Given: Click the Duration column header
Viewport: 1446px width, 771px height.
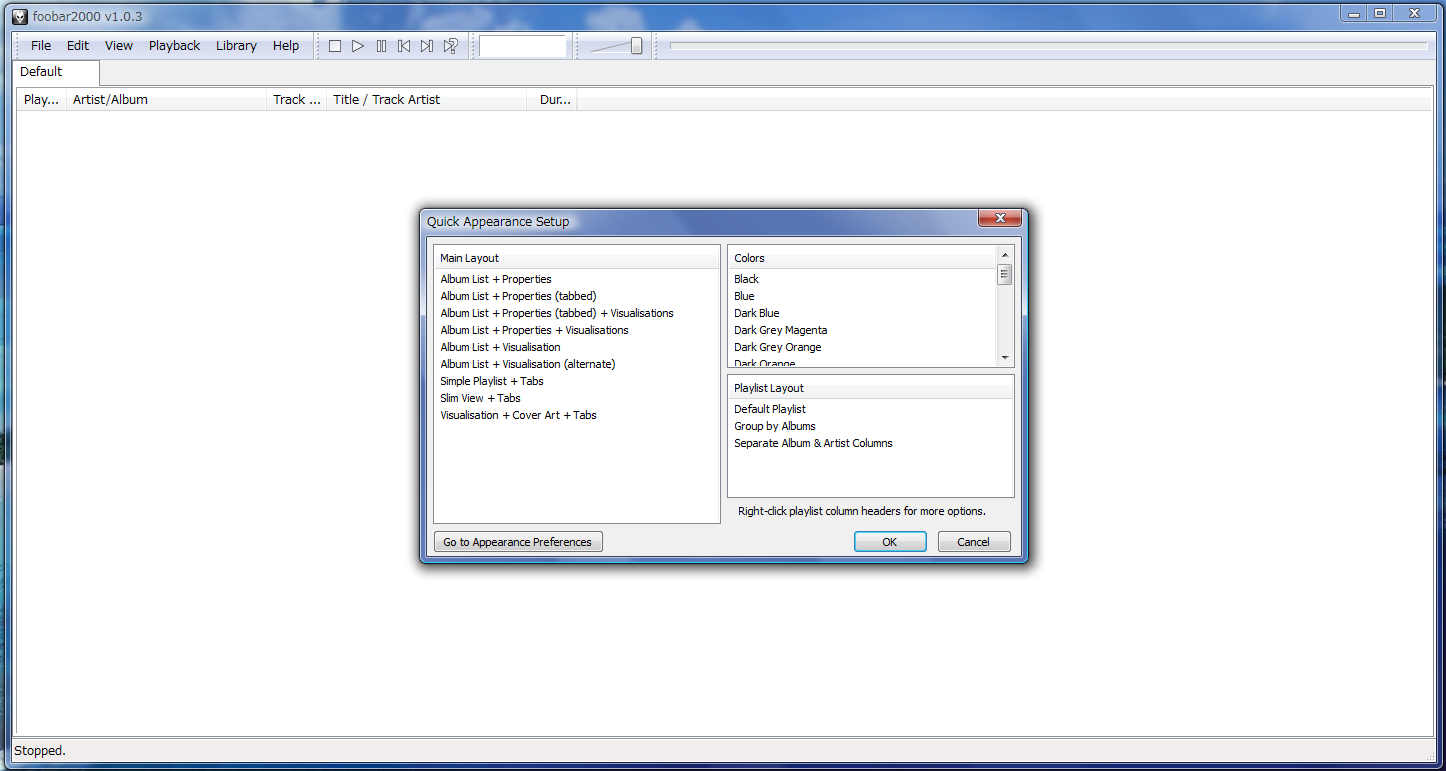Looking at the screenshot, I should pos(553,100).
